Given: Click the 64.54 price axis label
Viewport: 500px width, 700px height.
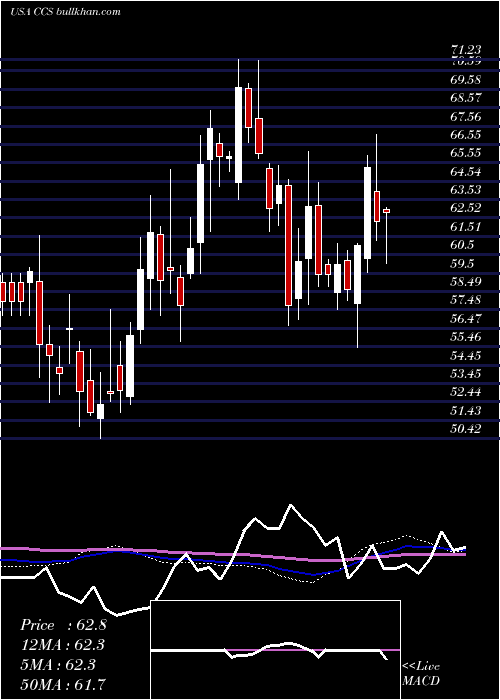Looking at the screenshot, I should (466, 171).
